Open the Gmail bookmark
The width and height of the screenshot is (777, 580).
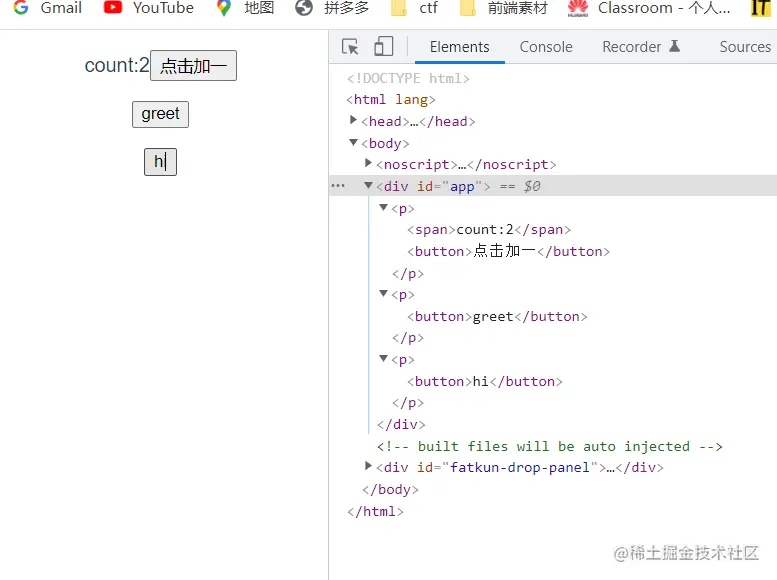48,8
